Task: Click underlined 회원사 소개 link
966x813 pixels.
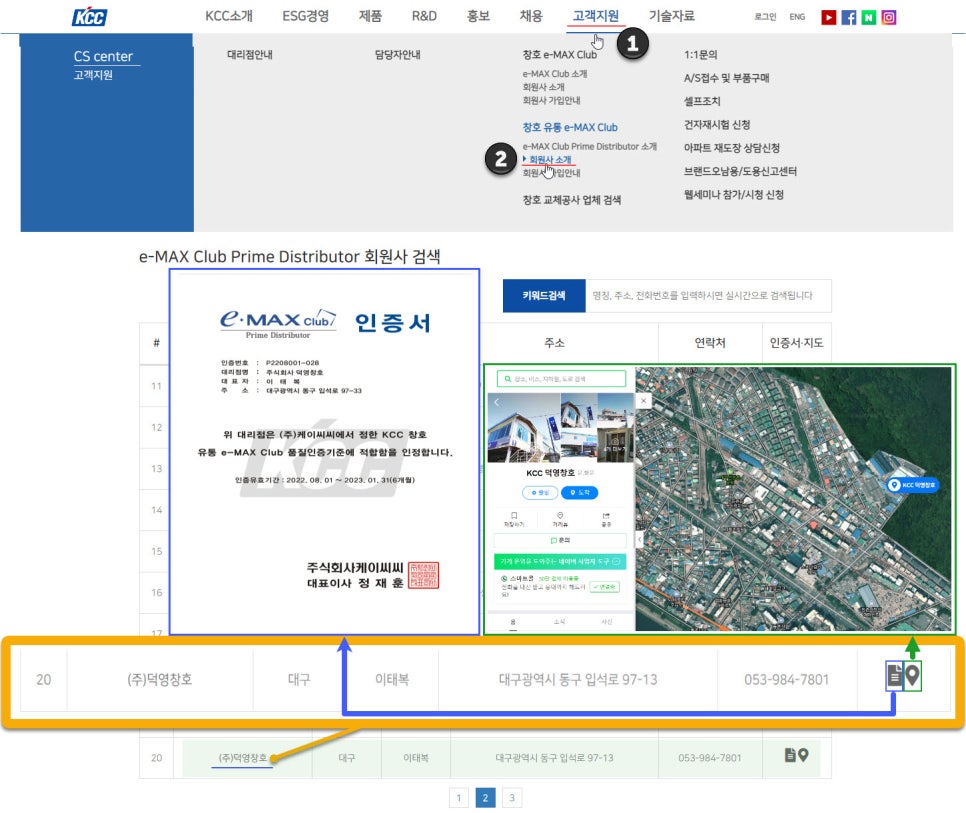Action: (x=550, y=160)
